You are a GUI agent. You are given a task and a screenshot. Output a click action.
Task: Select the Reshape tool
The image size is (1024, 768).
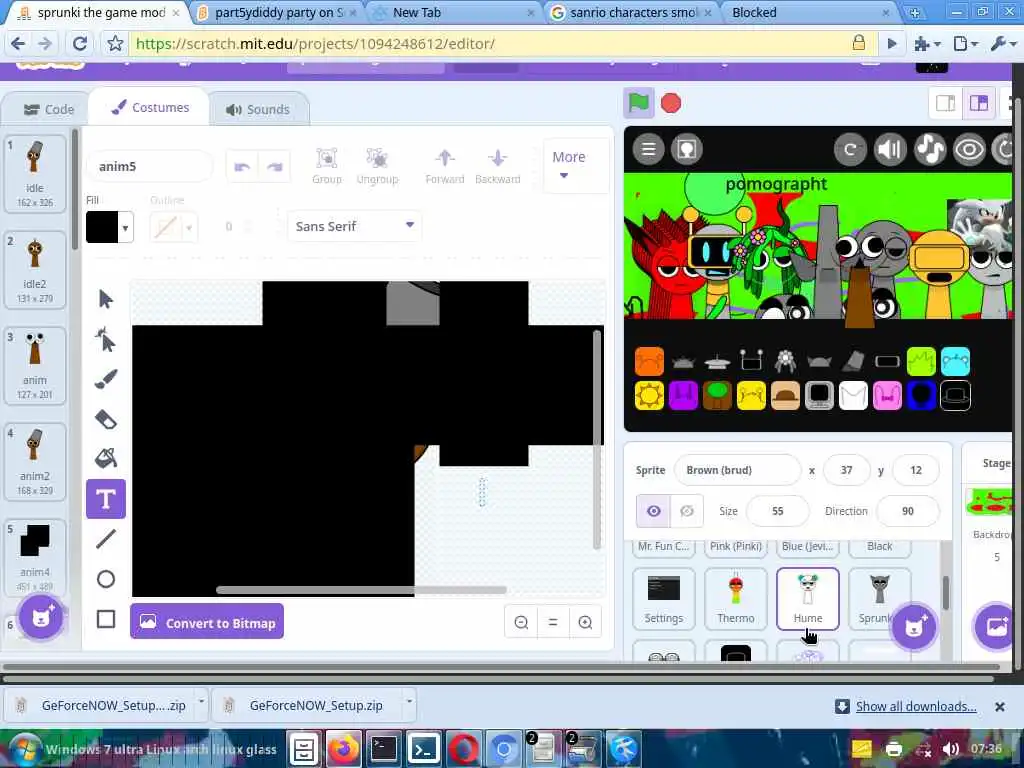point(105,340)
